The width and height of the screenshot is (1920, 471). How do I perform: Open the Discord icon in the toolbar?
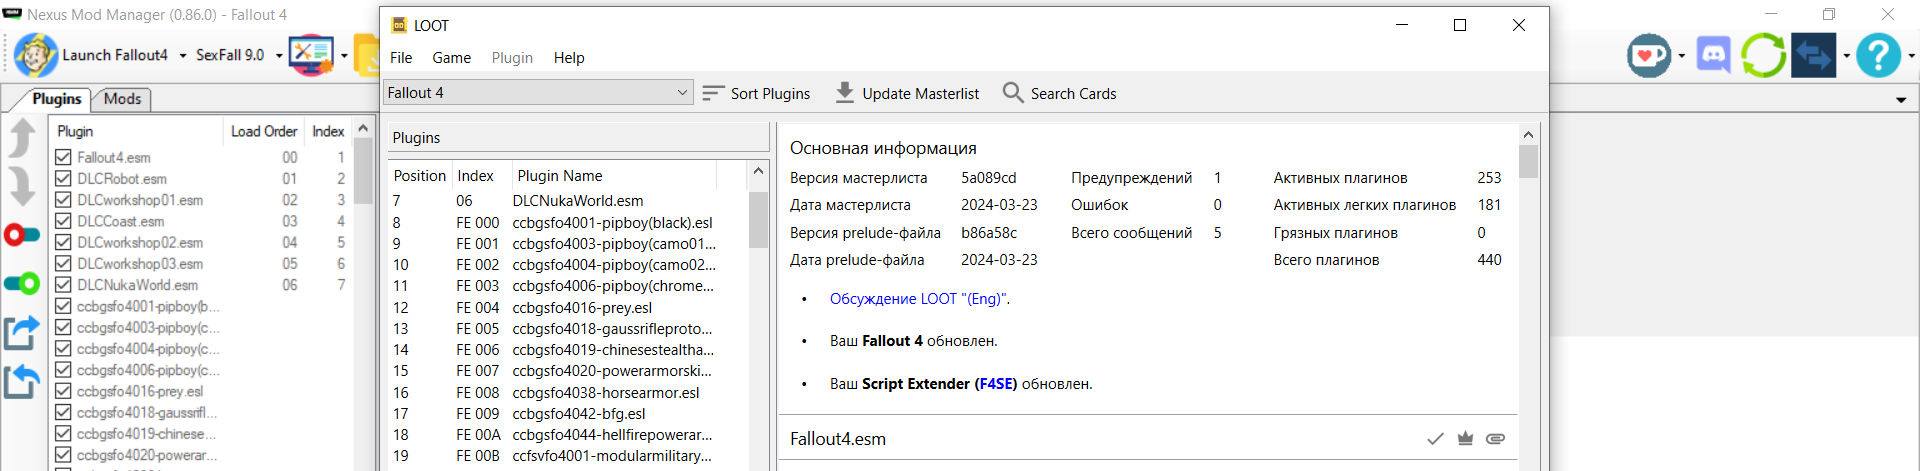pyautogui.click(x=1713, y=55)
